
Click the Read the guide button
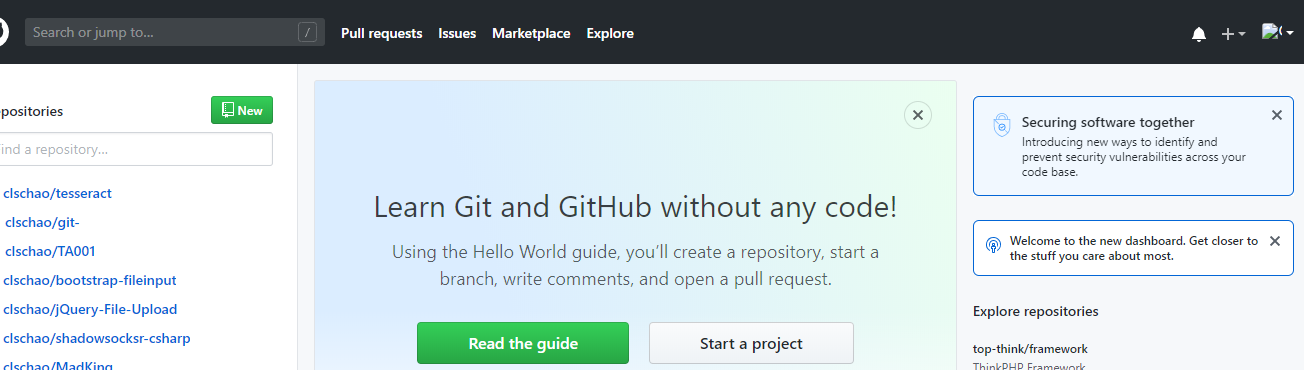tap(523, 343)
